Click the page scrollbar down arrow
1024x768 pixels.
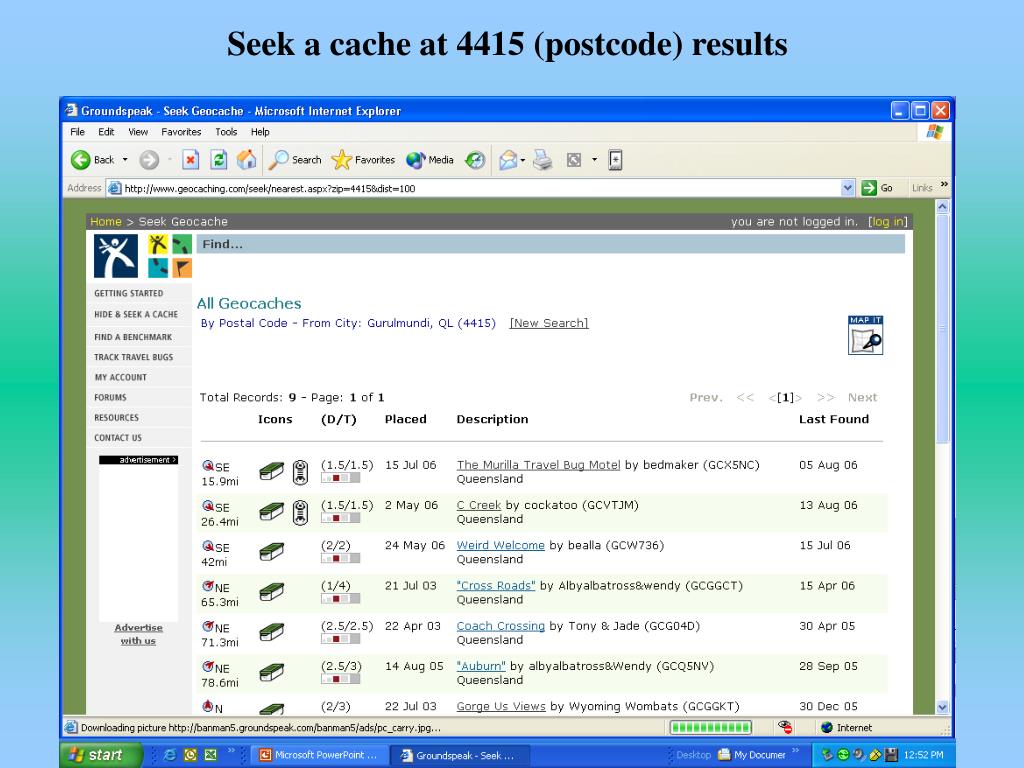(942, 707)
